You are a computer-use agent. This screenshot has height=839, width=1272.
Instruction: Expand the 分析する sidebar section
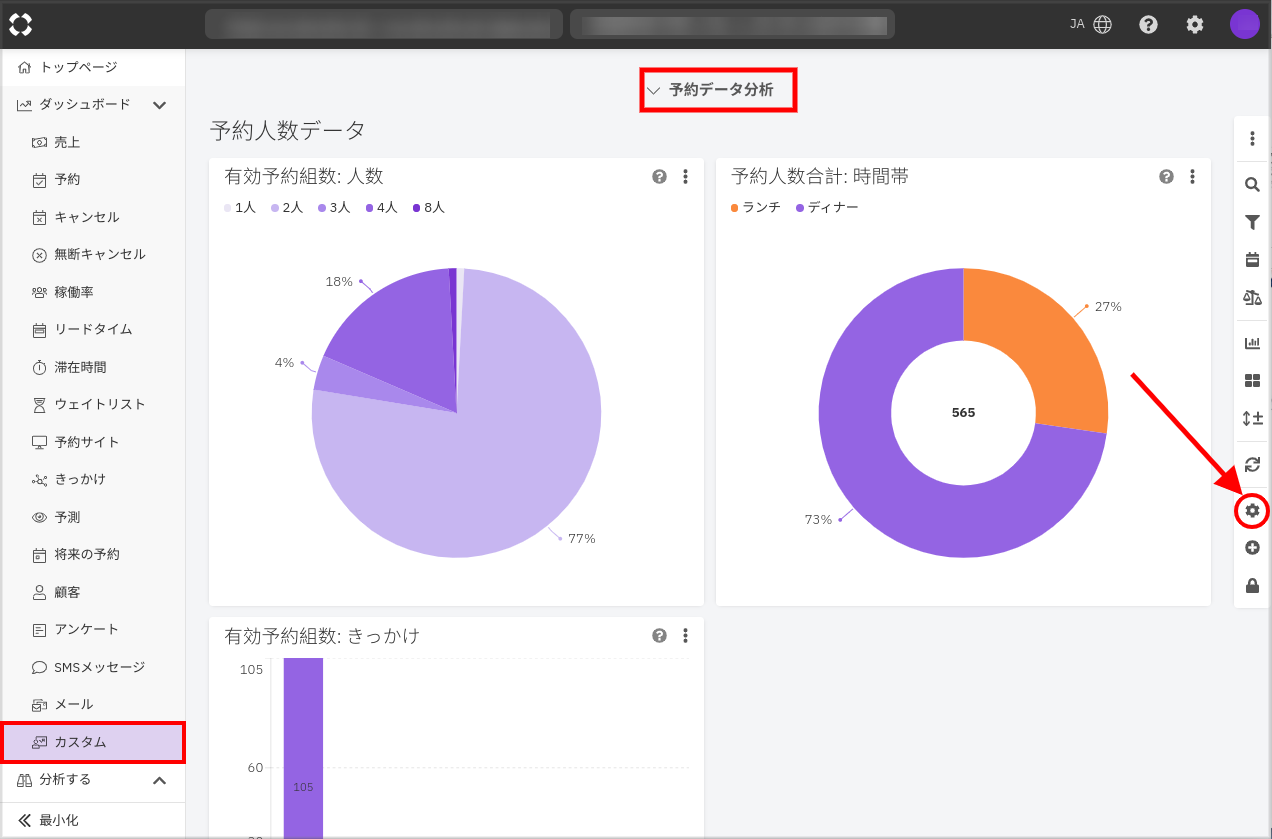(x=159, y=780)
